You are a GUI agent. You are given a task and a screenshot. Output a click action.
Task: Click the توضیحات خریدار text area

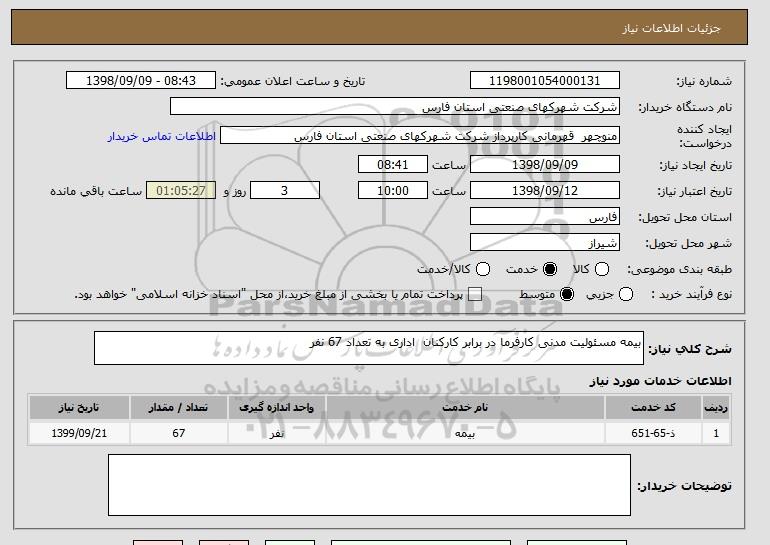click(369, 485)
